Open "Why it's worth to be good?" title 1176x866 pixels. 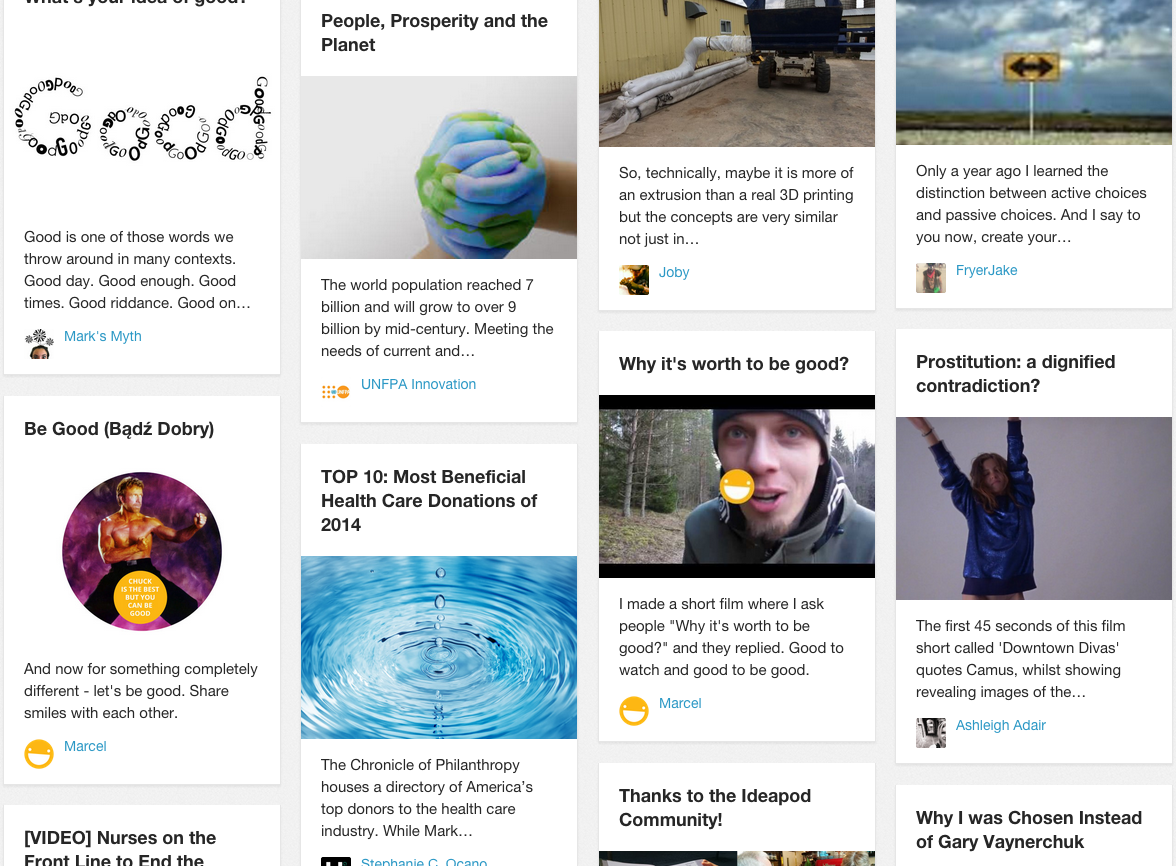click(x=734, y=364)
